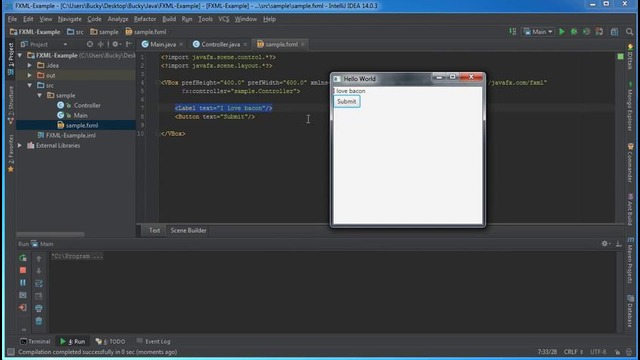Click the sample breadcrumb in navigation bar
The image size is (640, 360).
(x=104, y=32)
